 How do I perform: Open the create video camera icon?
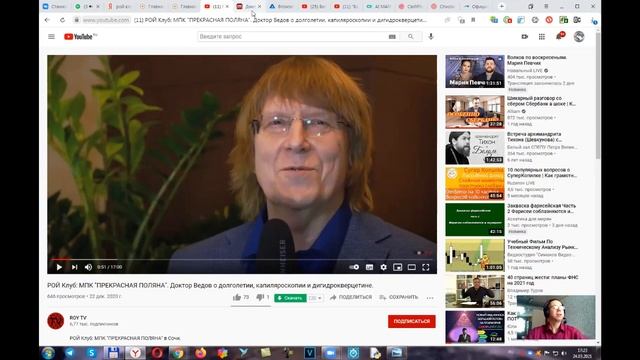[524, 37]
